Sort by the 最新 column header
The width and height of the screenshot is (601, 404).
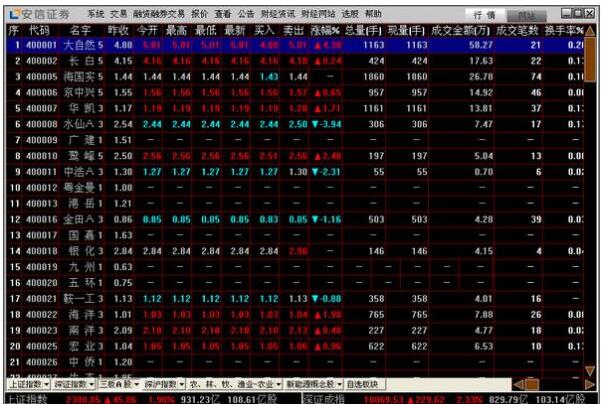(235, 30)
